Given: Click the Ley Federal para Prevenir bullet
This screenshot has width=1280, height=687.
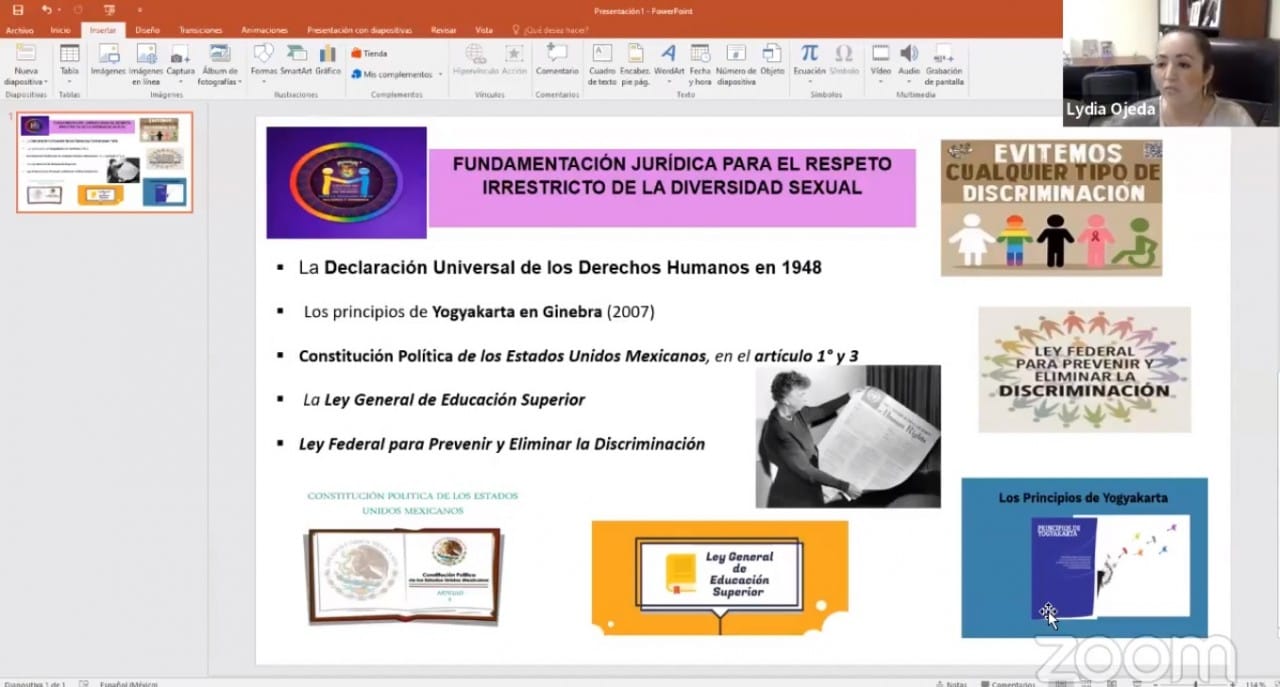Looking at the screenshot, I should (501, 444).
